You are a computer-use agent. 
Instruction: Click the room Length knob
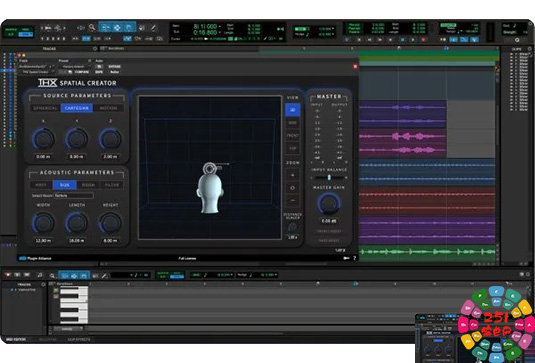pos(76,223)
